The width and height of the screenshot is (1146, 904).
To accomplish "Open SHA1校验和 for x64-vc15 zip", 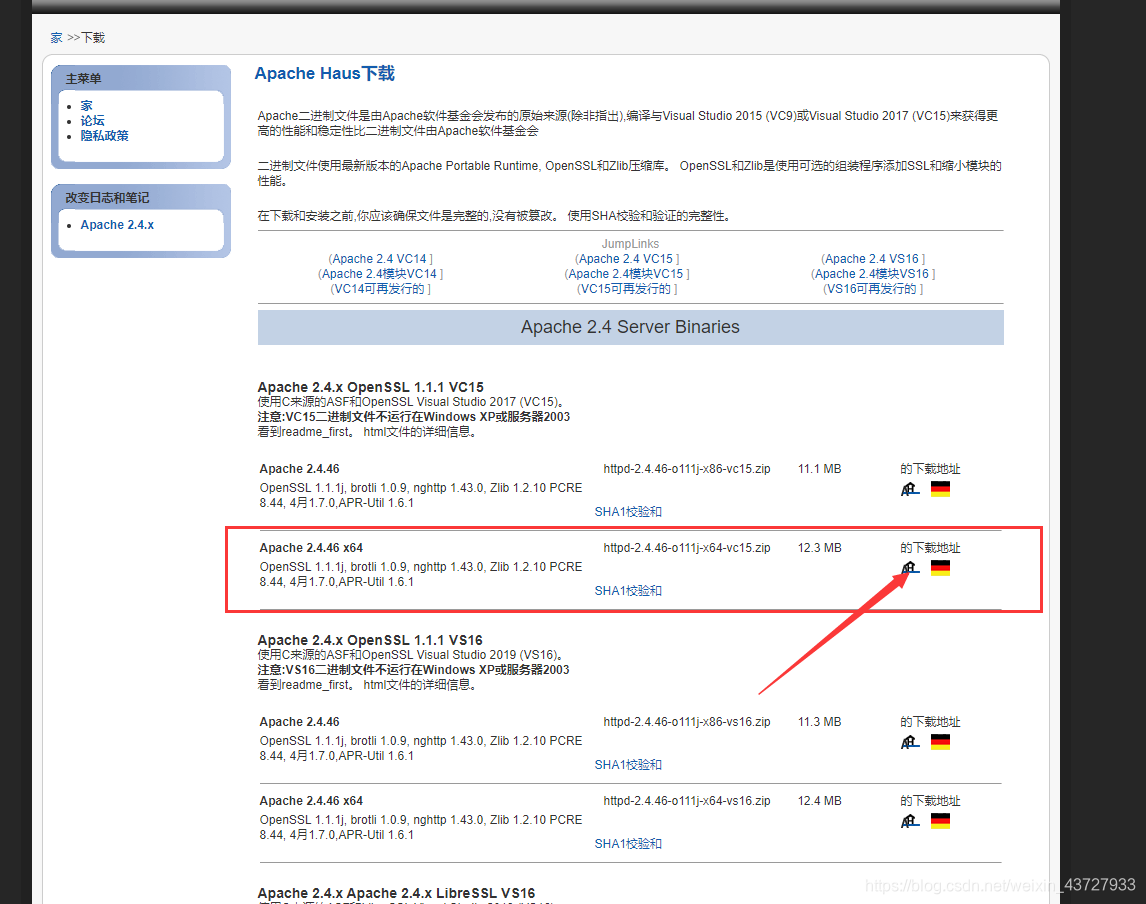I will (628, 590).
